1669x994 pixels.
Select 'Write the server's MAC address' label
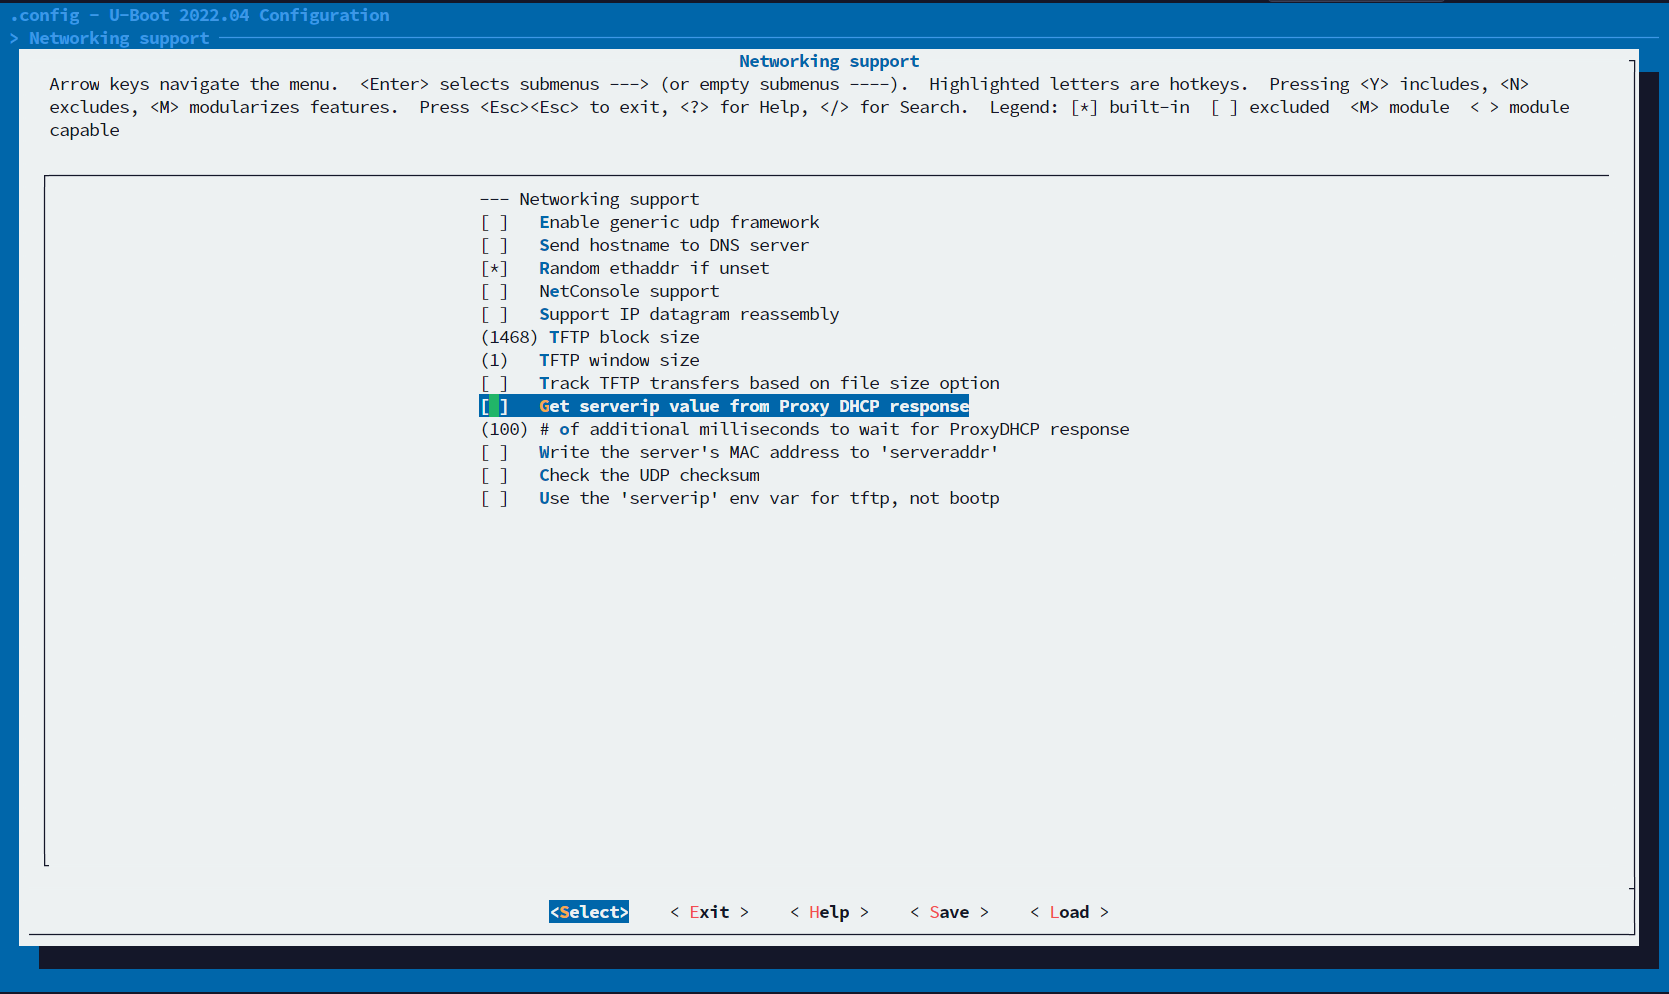[769, 452]
